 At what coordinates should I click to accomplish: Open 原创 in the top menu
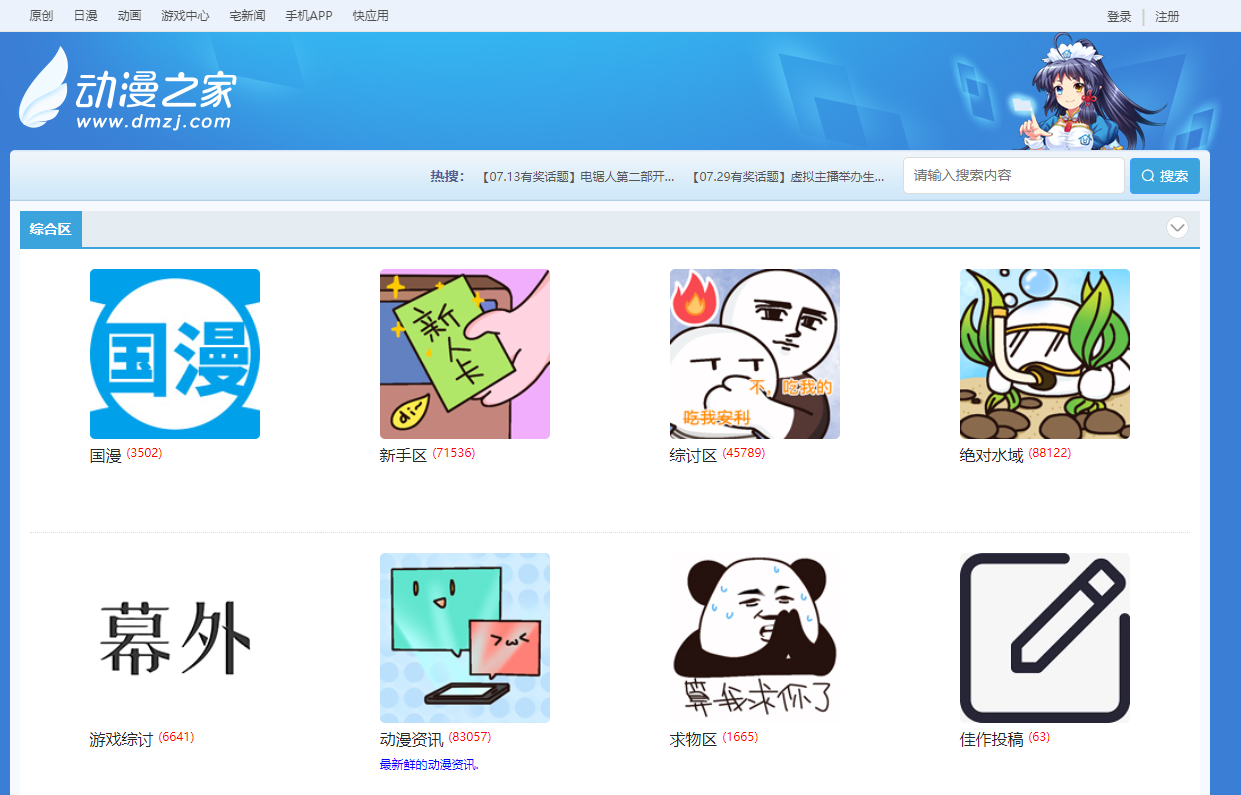point(41,16)
